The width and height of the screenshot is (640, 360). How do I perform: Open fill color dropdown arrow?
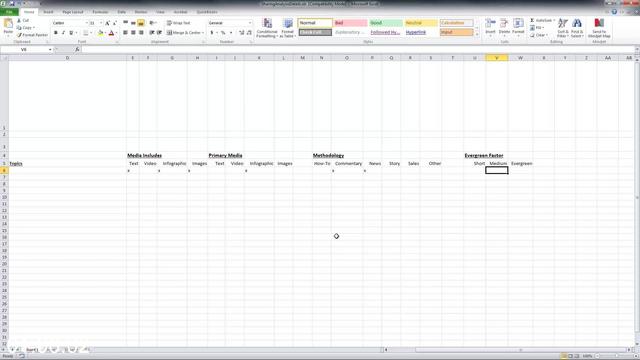tap(105, 33)
